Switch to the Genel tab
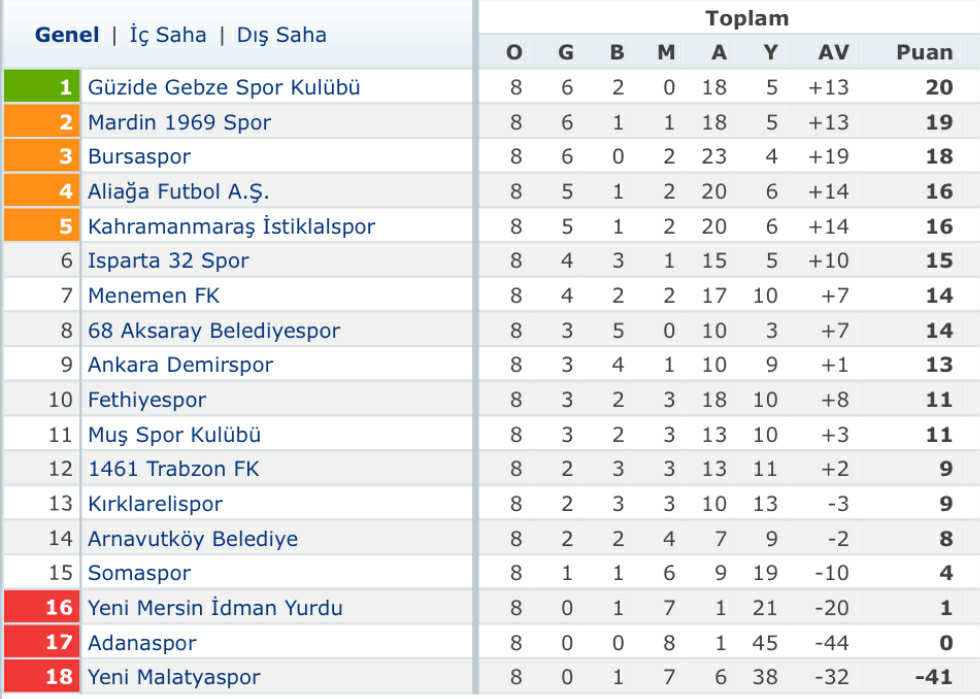The width and height of the screenshot is (980, 699). [x=67, y=35]
